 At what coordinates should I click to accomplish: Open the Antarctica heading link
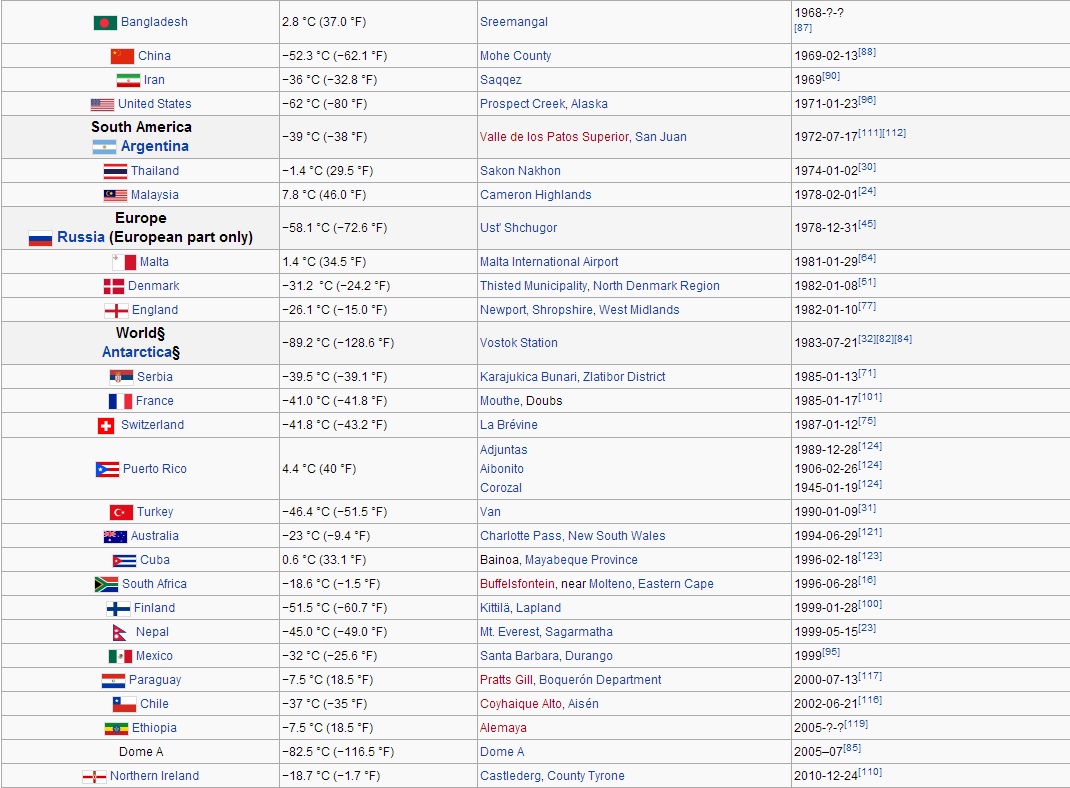click(x=136, y=352)
